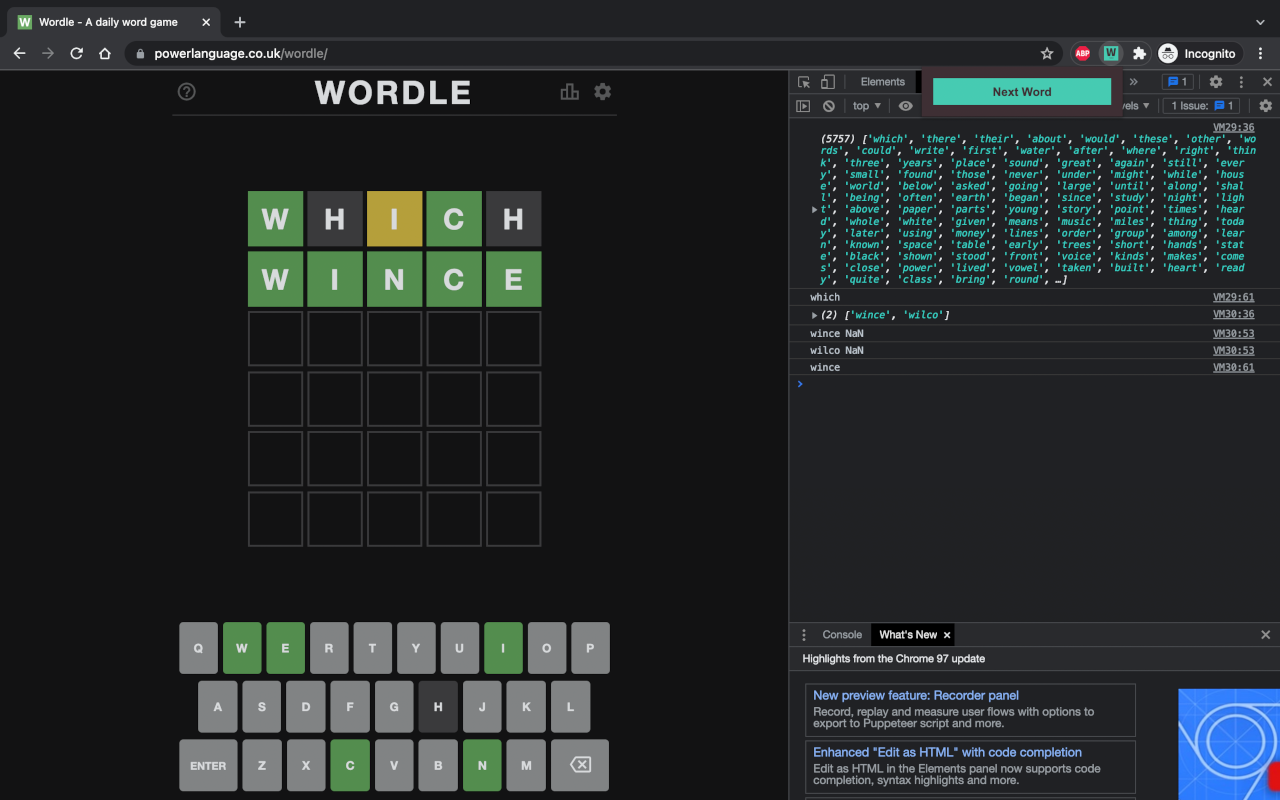Show more DevTools tabs chevron
Viewport: 1280px width, 800px height.
tap(1134, 82)
